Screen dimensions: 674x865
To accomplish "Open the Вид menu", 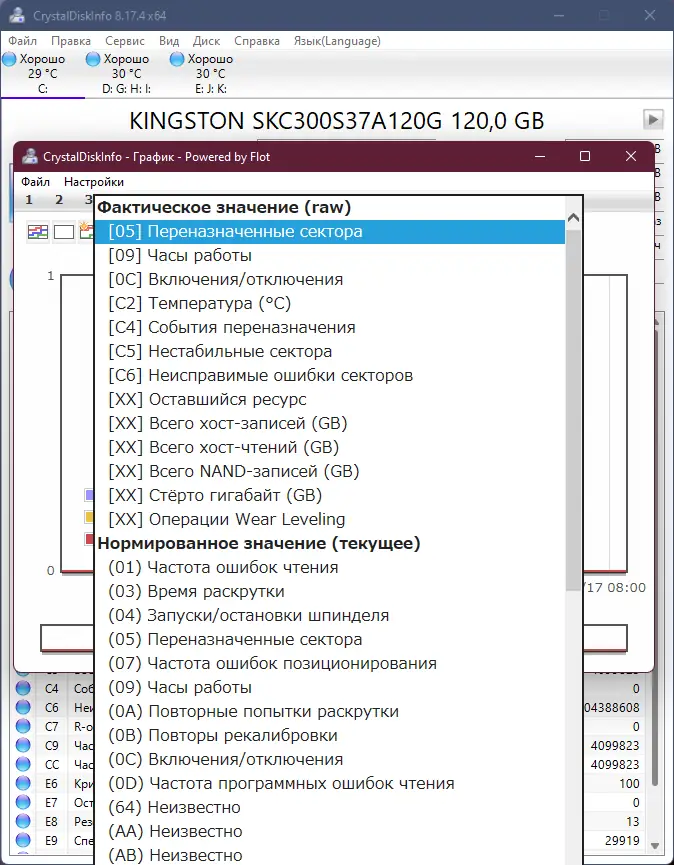I will coord(169,41).
